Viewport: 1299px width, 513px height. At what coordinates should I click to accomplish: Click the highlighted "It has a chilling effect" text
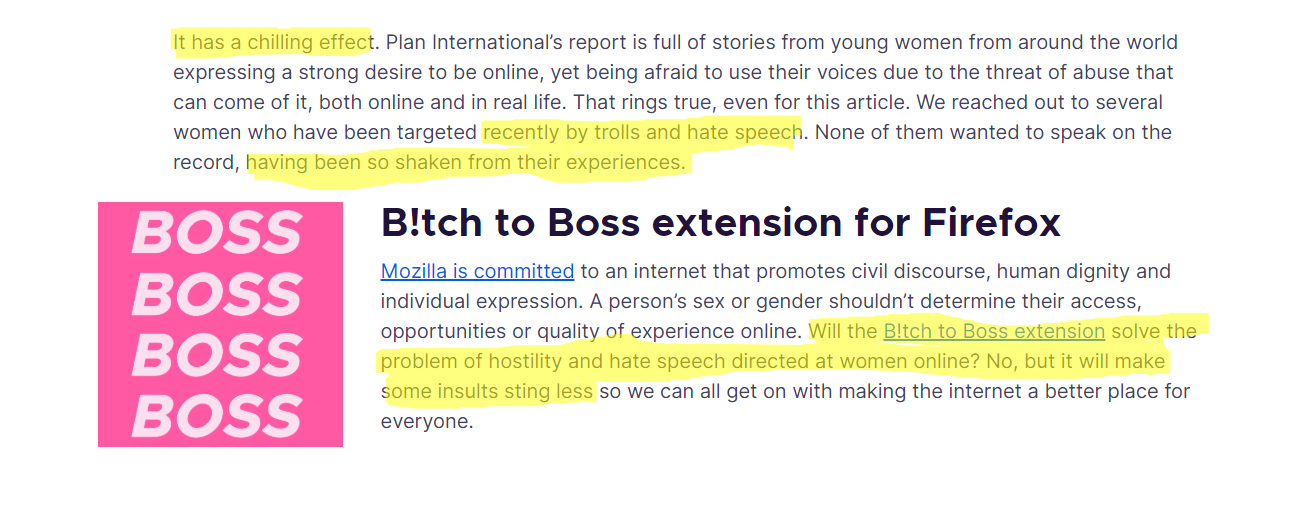tap(271, 42)
